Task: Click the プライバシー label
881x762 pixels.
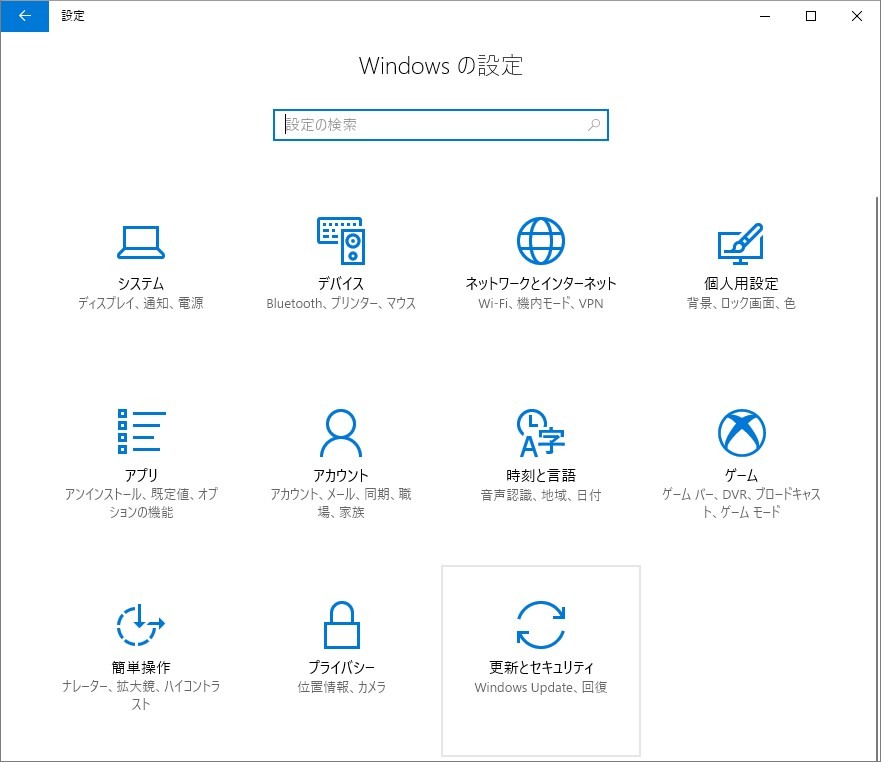Action: [x=341, y=667]
